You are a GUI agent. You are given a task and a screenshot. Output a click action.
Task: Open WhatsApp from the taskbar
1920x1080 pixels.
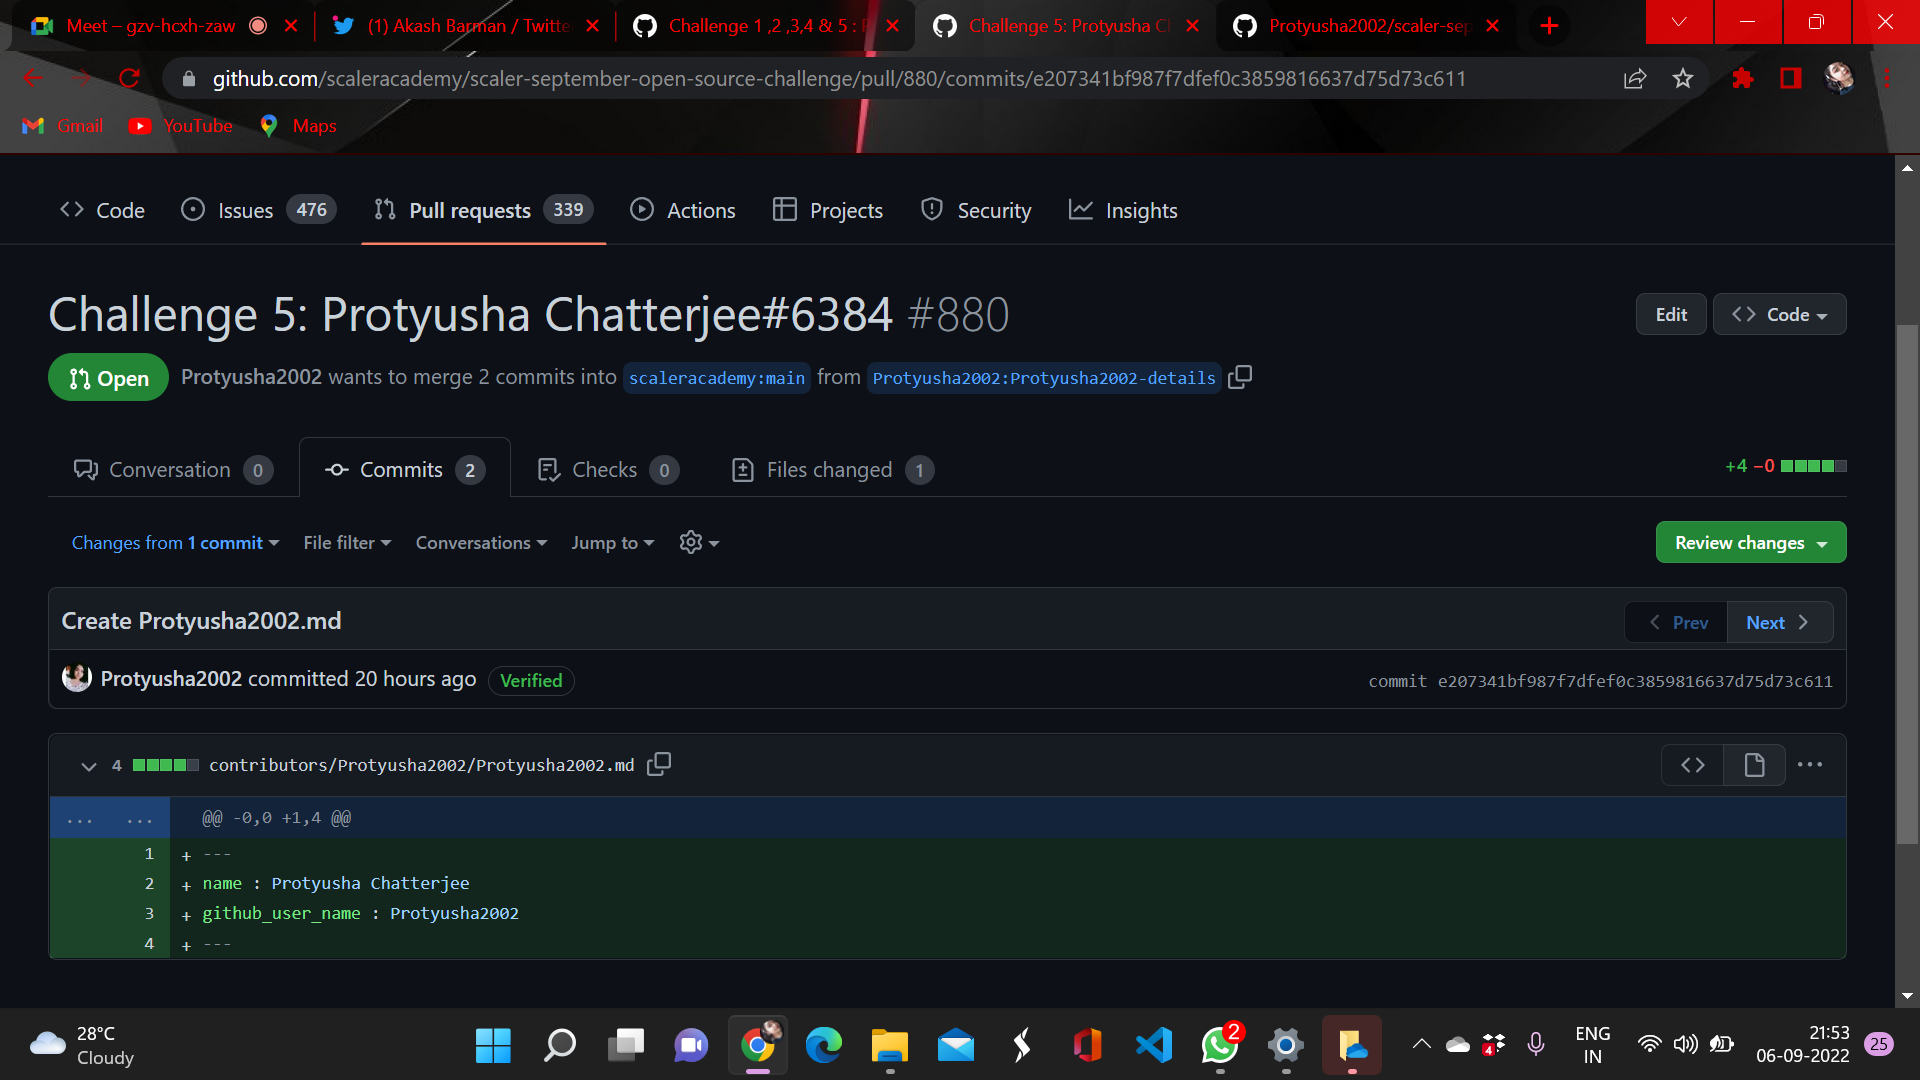(x=1219, y=1046)
